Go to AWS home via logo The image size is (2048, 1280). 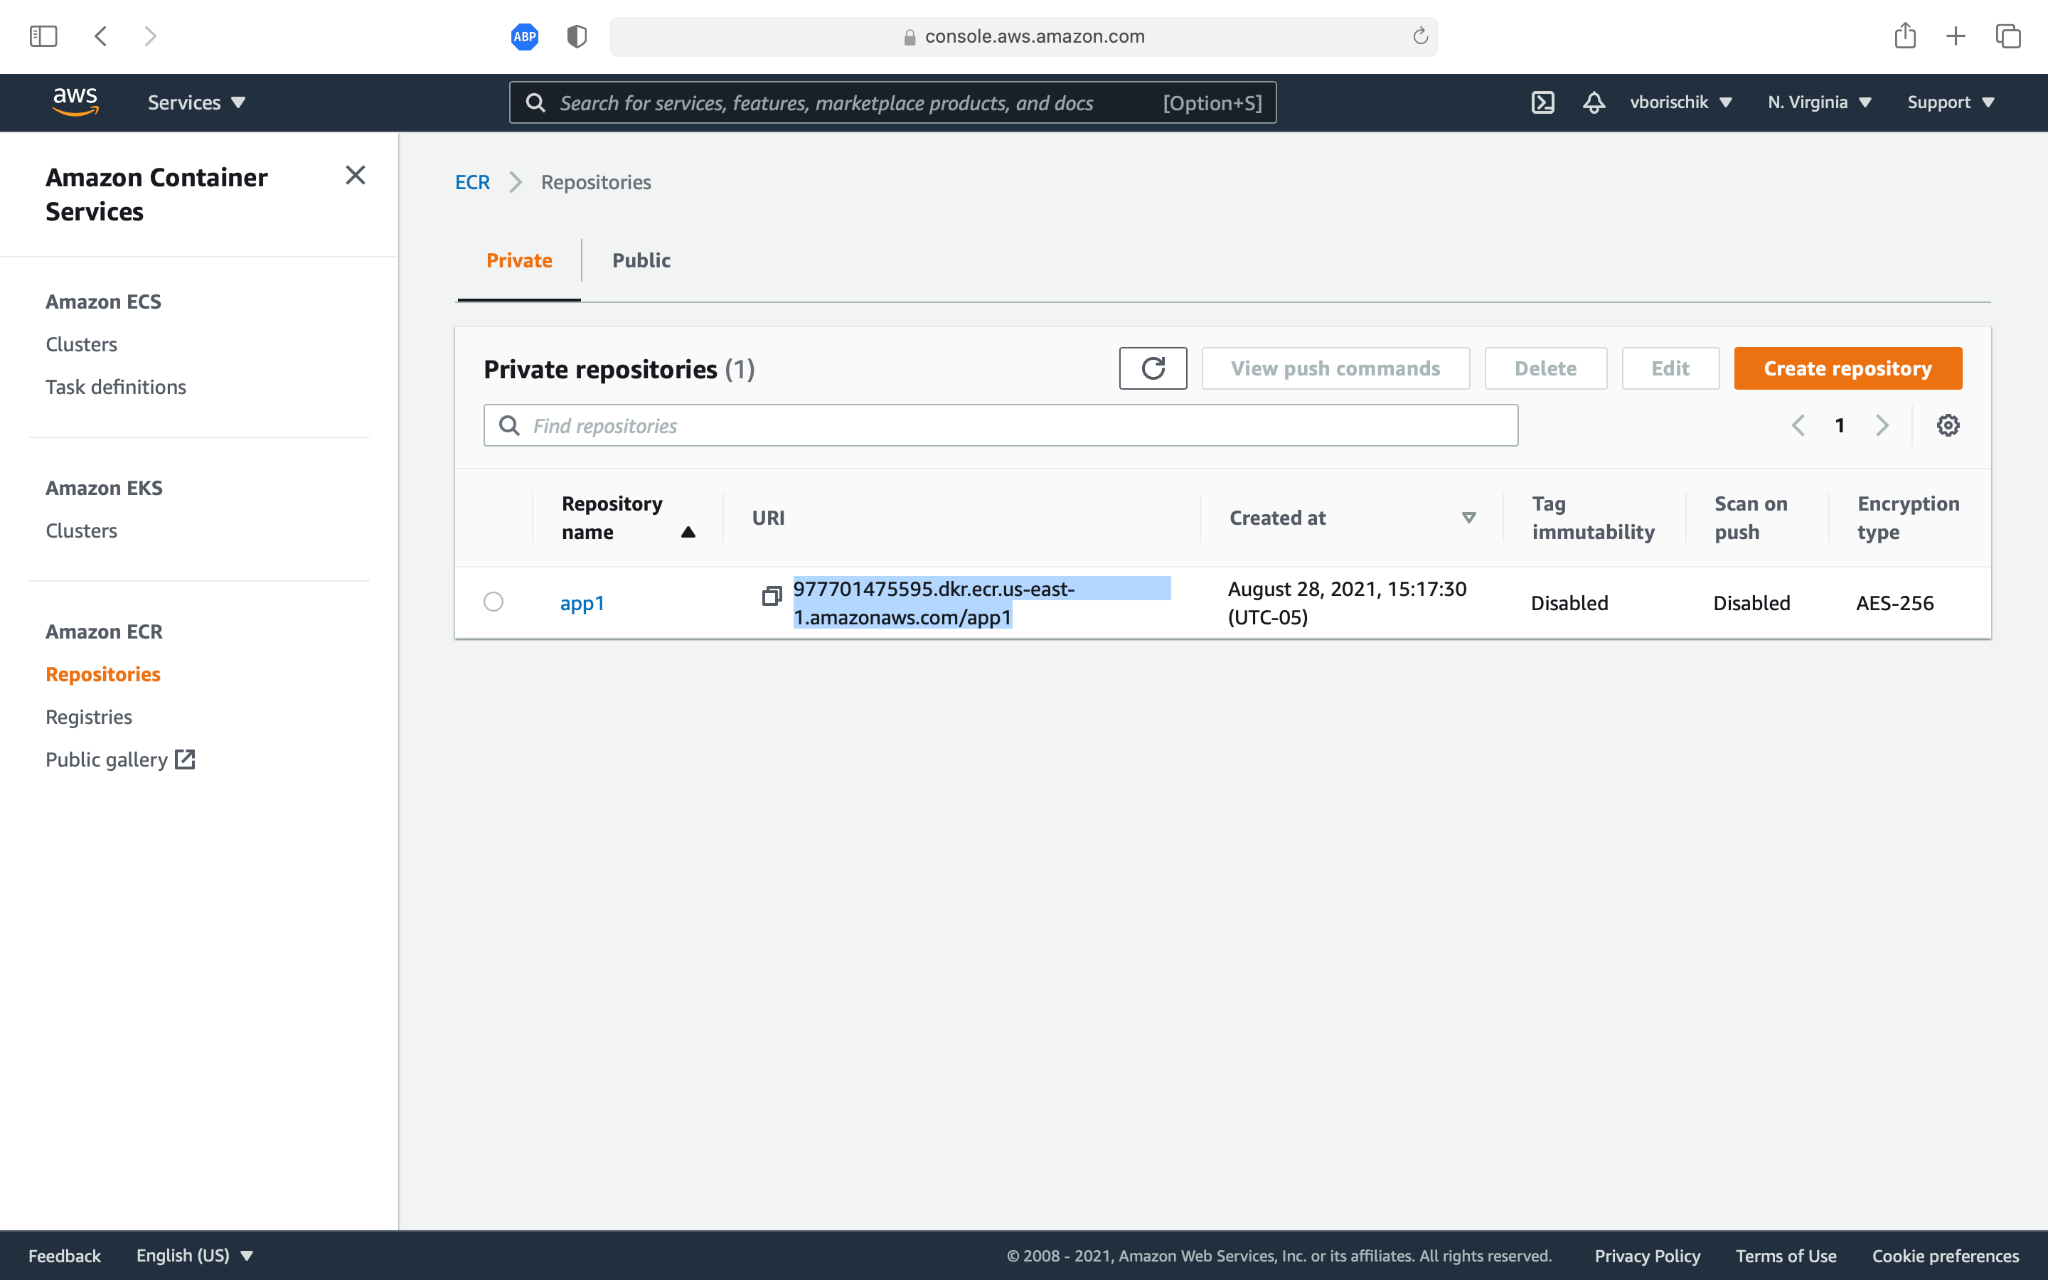(x=75, y=102)
